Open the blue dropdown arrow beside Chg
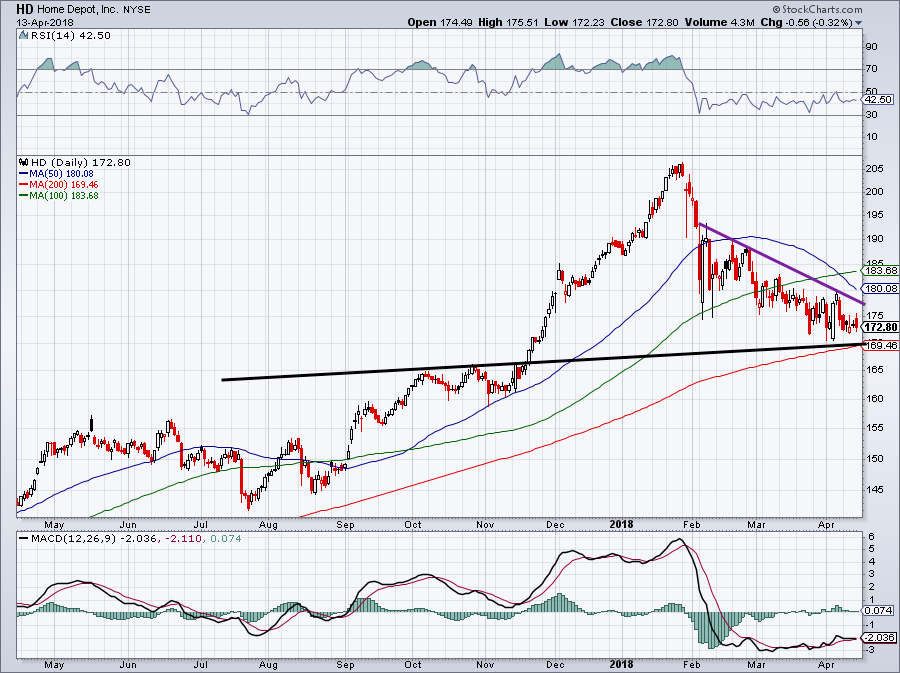The height and width of the screenshot is (673, 900). pyautogui.click(x=859, y=24)
